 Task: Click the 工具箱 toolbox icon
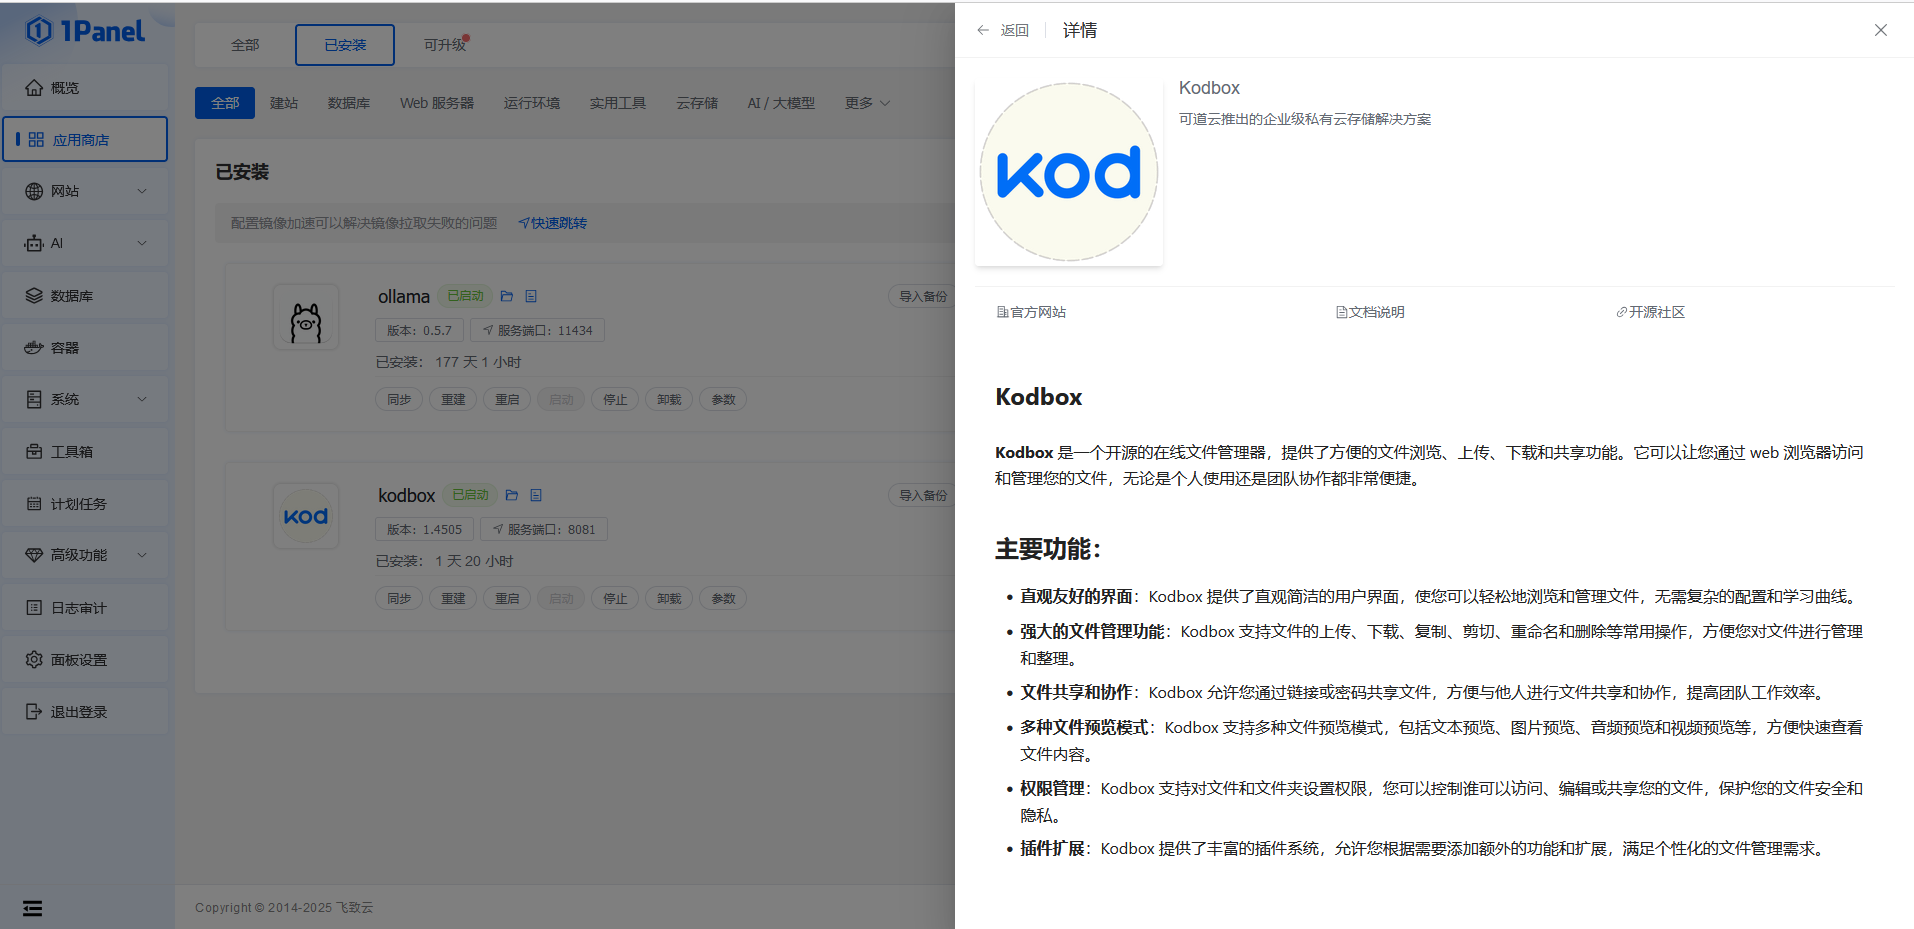tap(34, 452)
